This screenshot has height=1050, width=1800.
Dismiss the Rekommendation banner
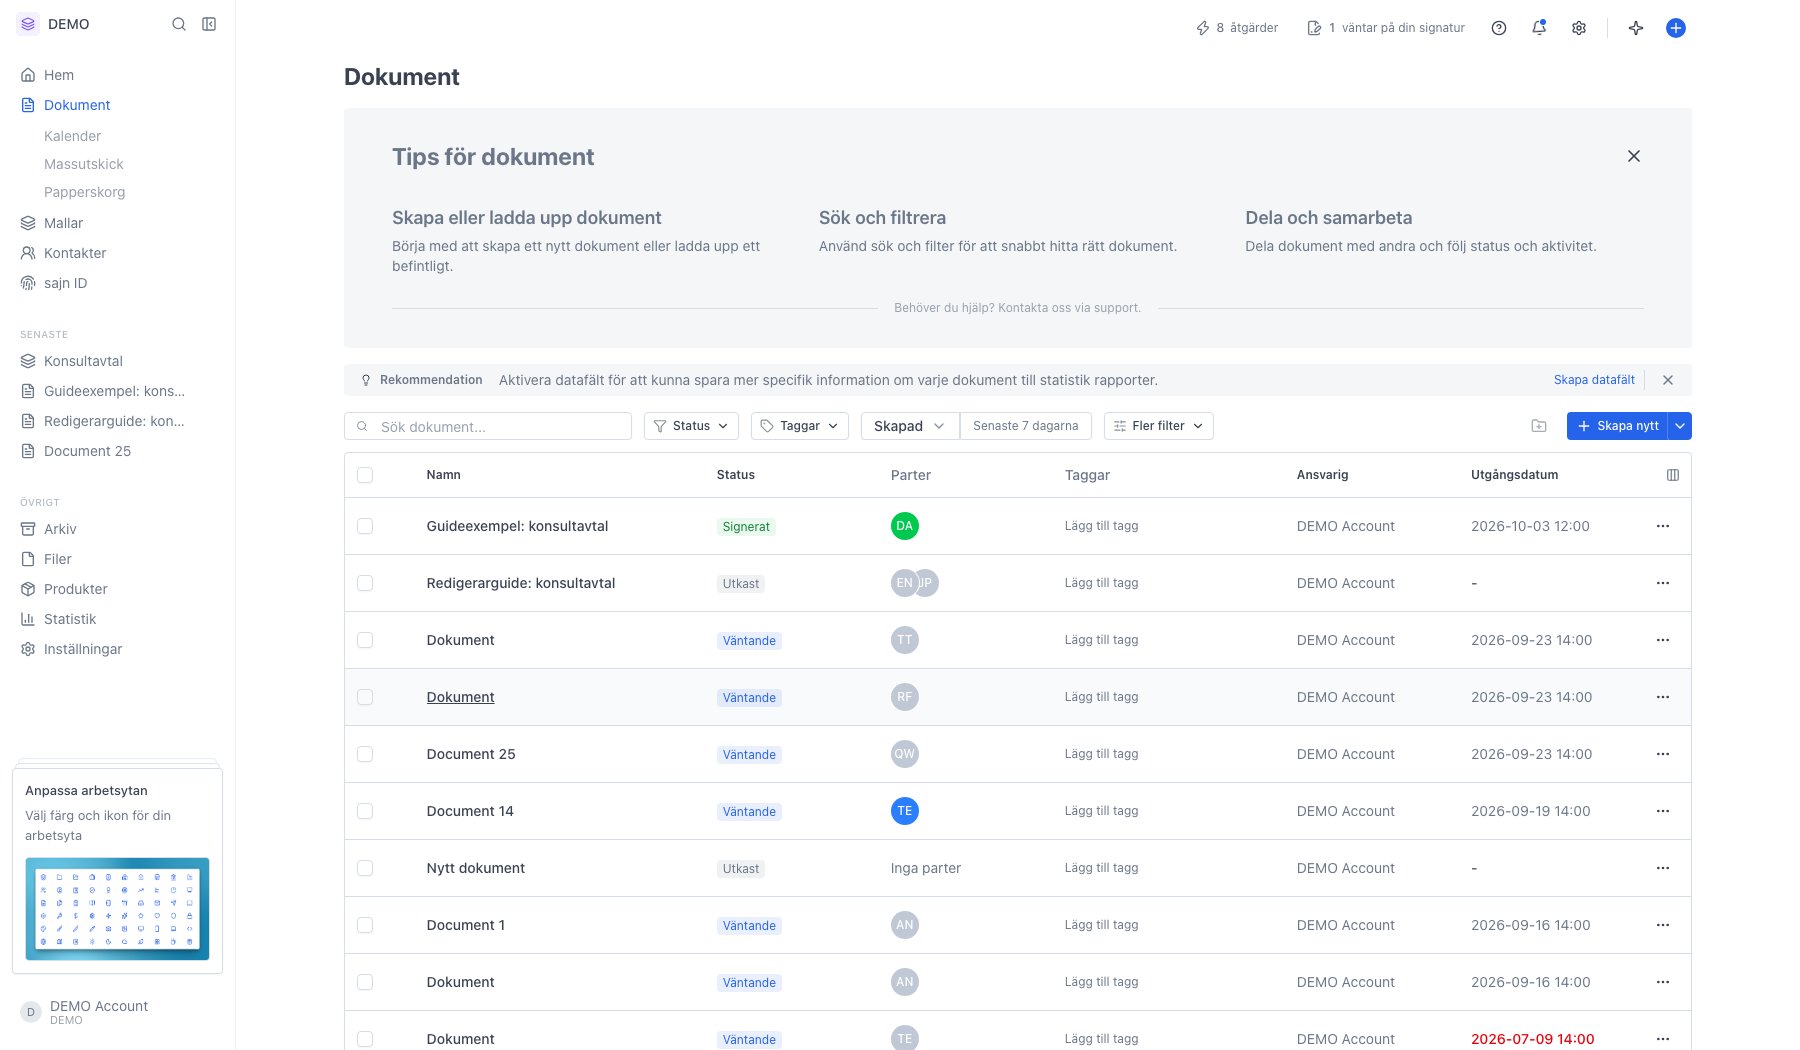point(1668,380)
